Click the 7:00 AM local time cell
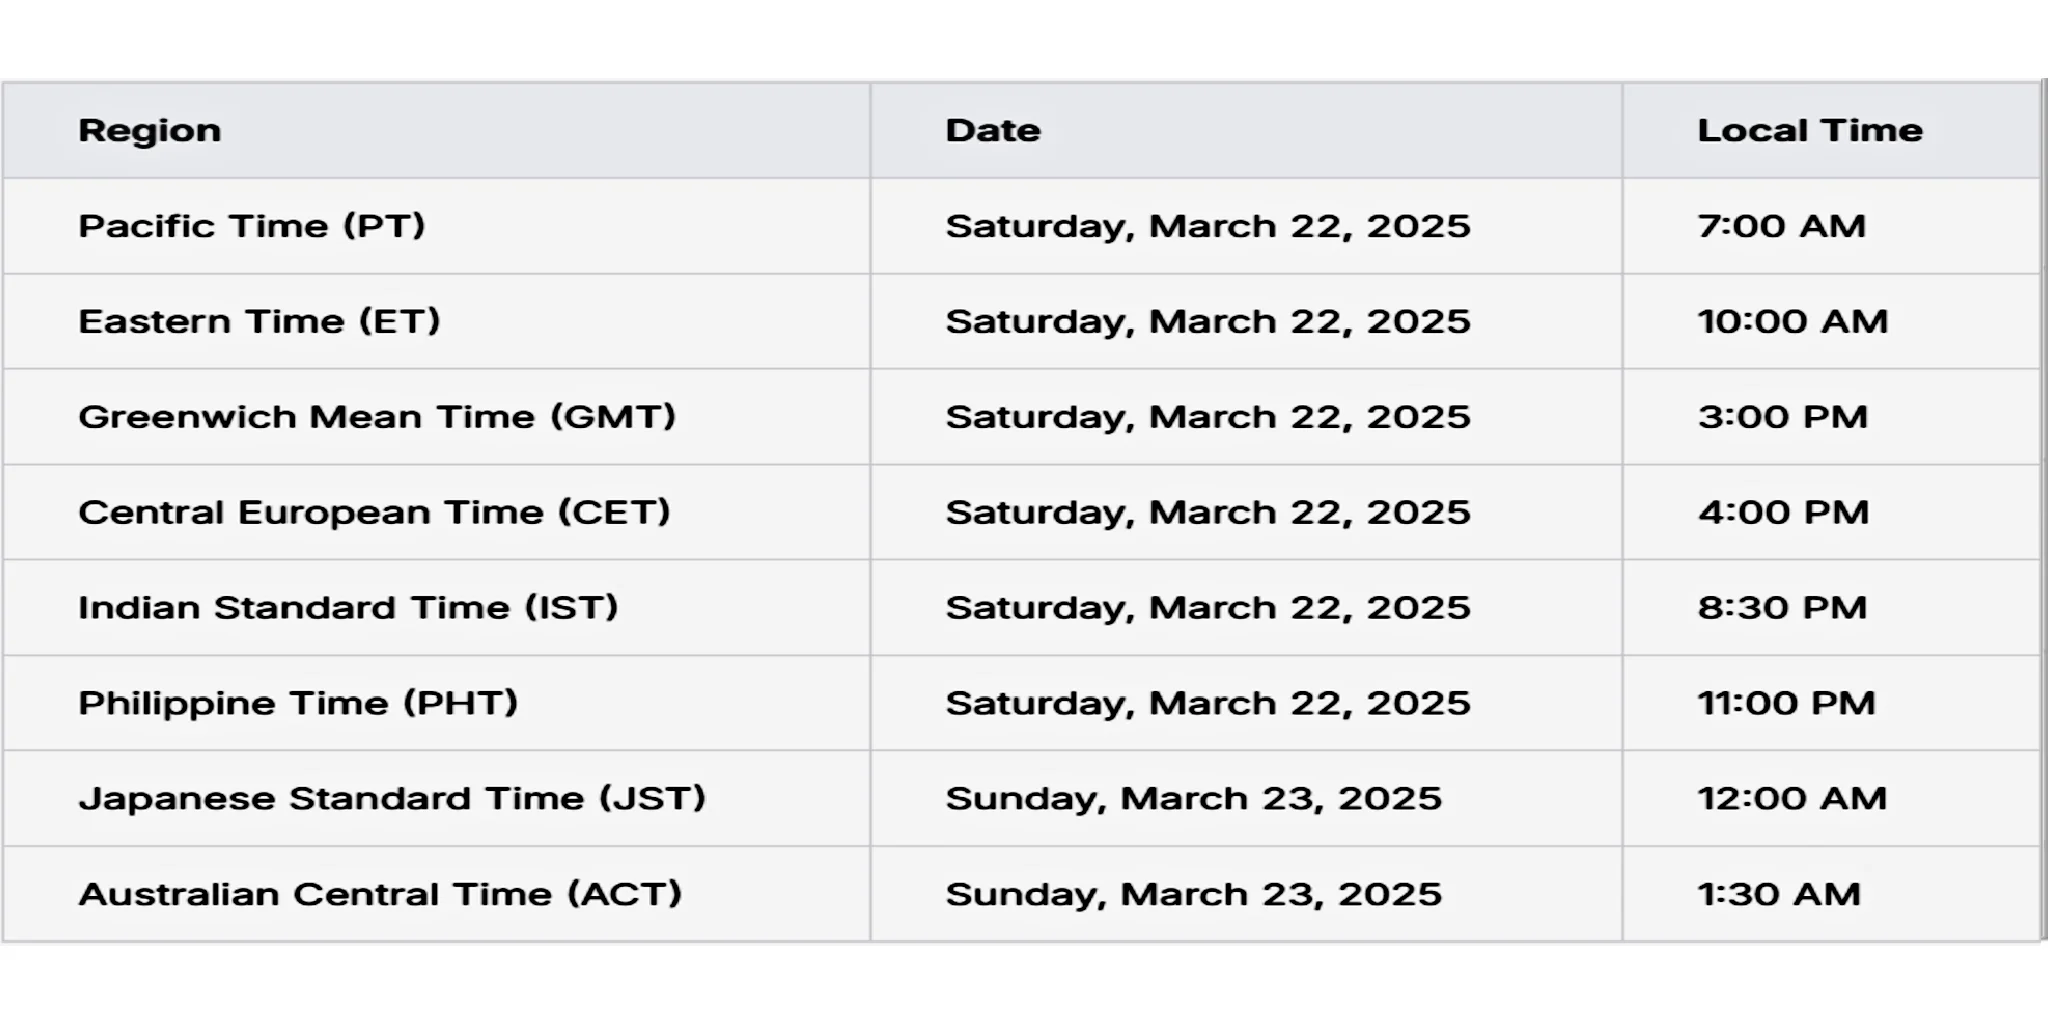The height and width of the screenshot is (1024, 2048). [x=1831, y=226]
